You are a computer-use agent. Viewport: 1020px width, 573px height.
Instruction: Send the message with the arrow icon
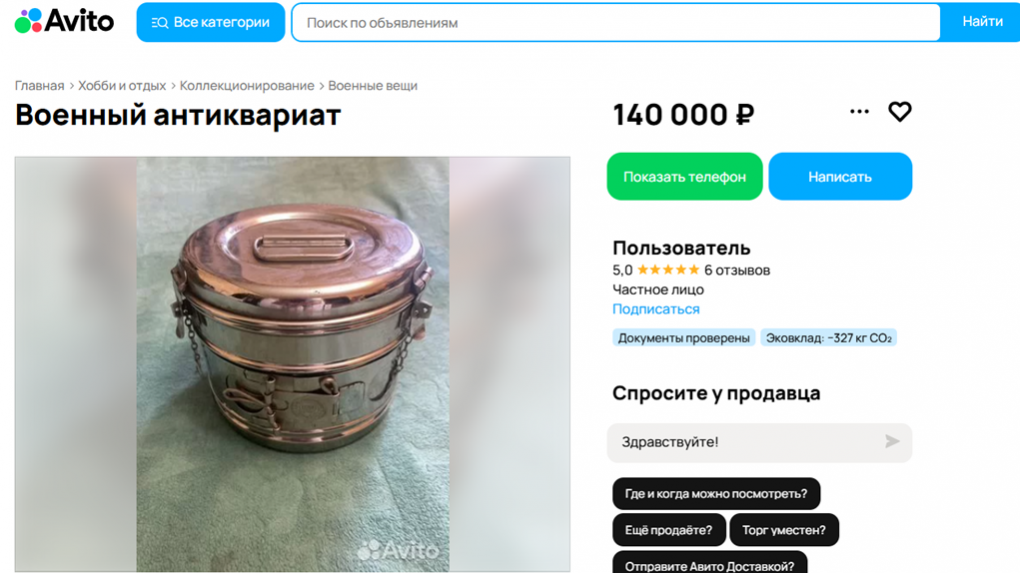892,442
